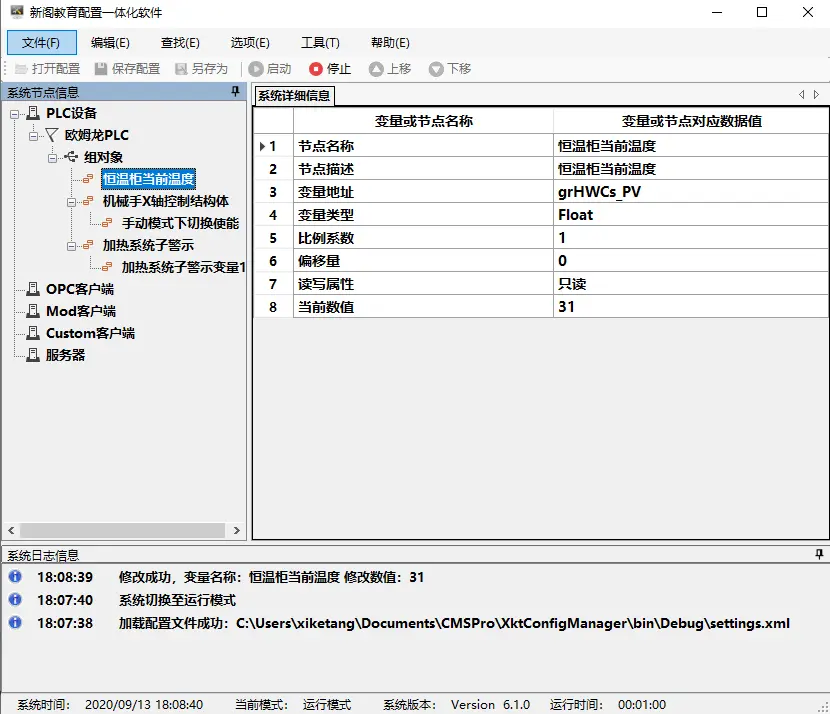Collapse the 机械手X轴控制结构体 node
830x714 pixels.
pyautogui.click(x=71, y=202)
